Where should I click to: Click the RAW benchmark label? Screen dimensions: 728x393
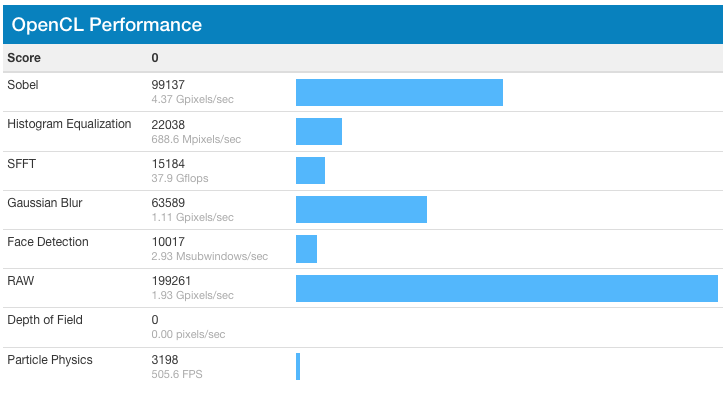coord(21,281)
